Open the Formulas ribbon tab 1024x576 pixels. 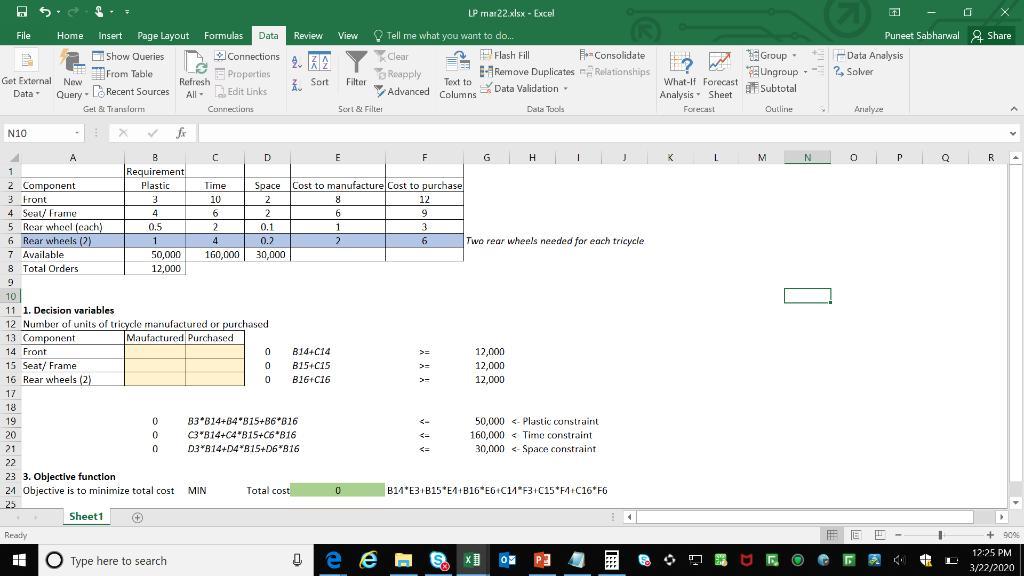[223, 35]
